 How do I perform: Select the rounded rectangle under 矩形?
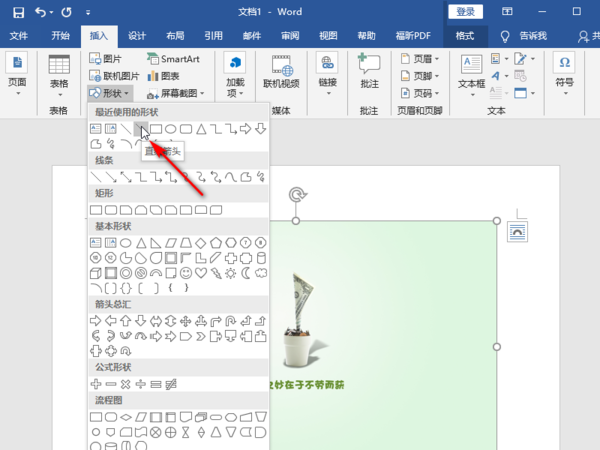coord(111,210)
